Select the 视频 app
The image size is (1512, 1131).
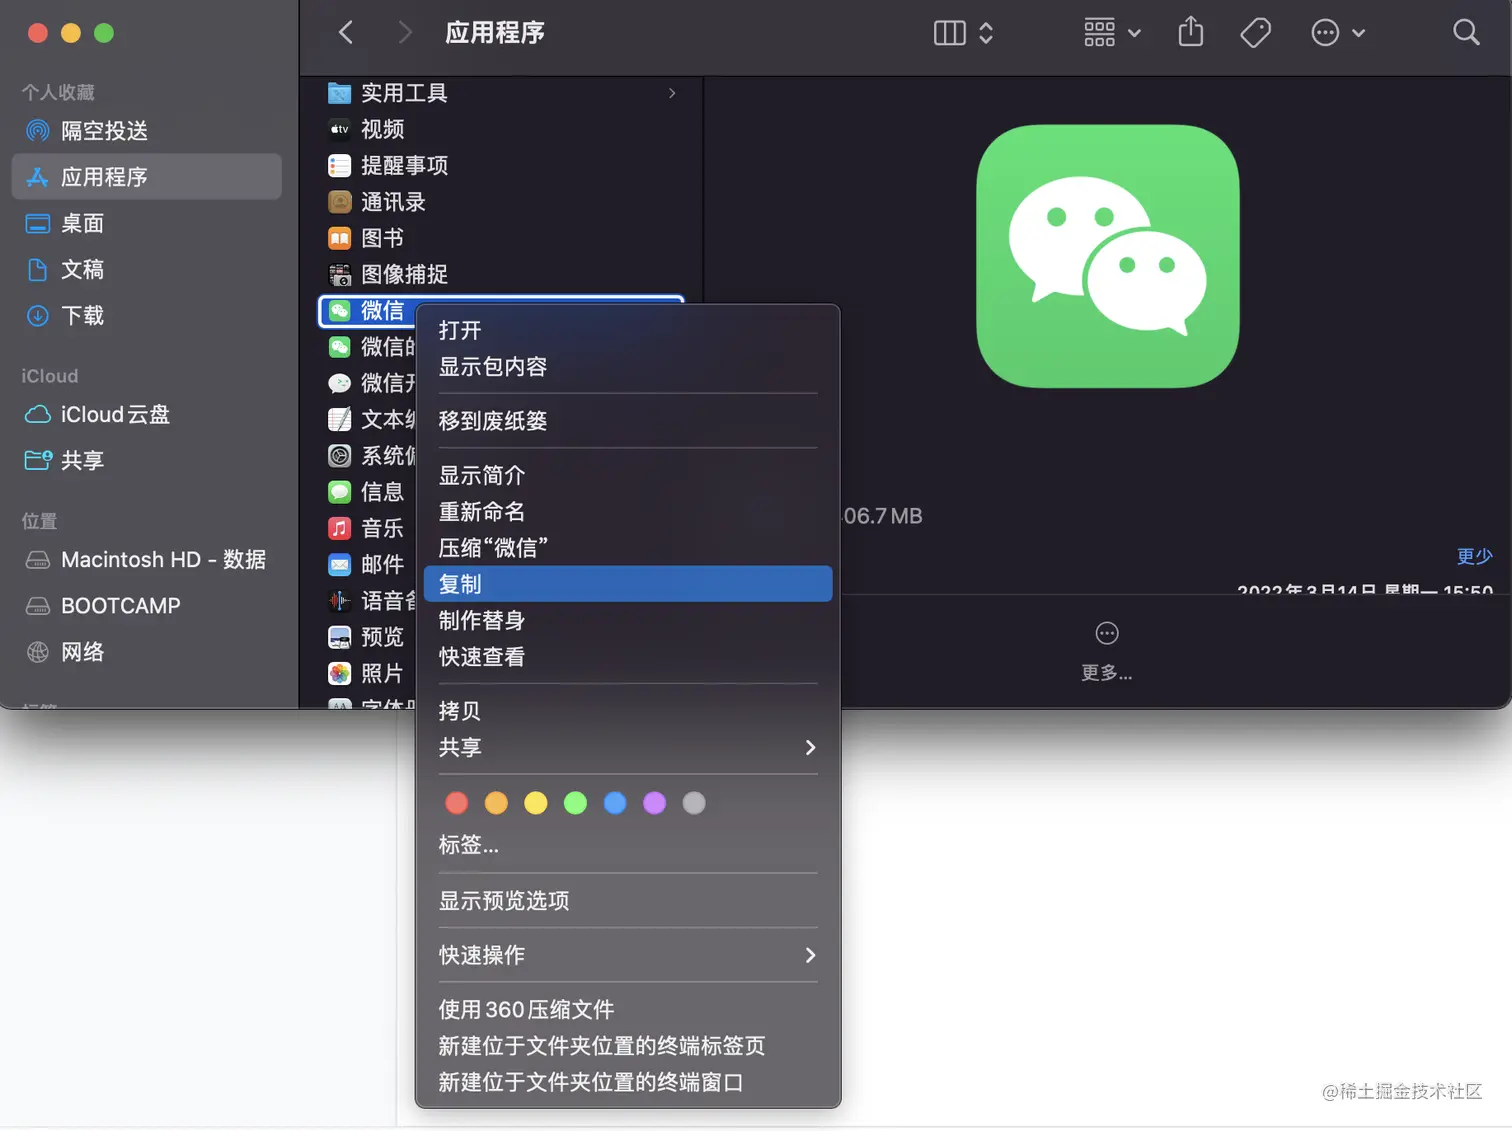[x=501, y=129]
